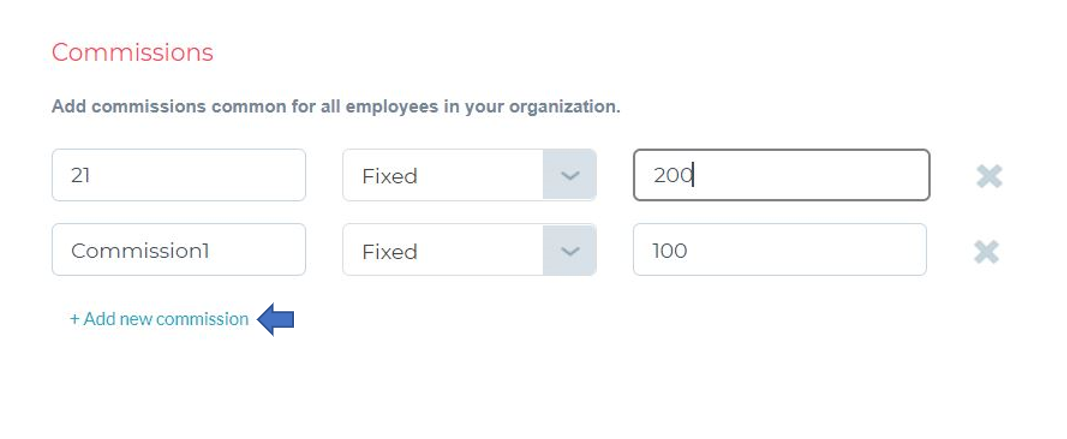Delete the Commission1 row with X icon
1067x439 pixels.
(x=986, y=252)
